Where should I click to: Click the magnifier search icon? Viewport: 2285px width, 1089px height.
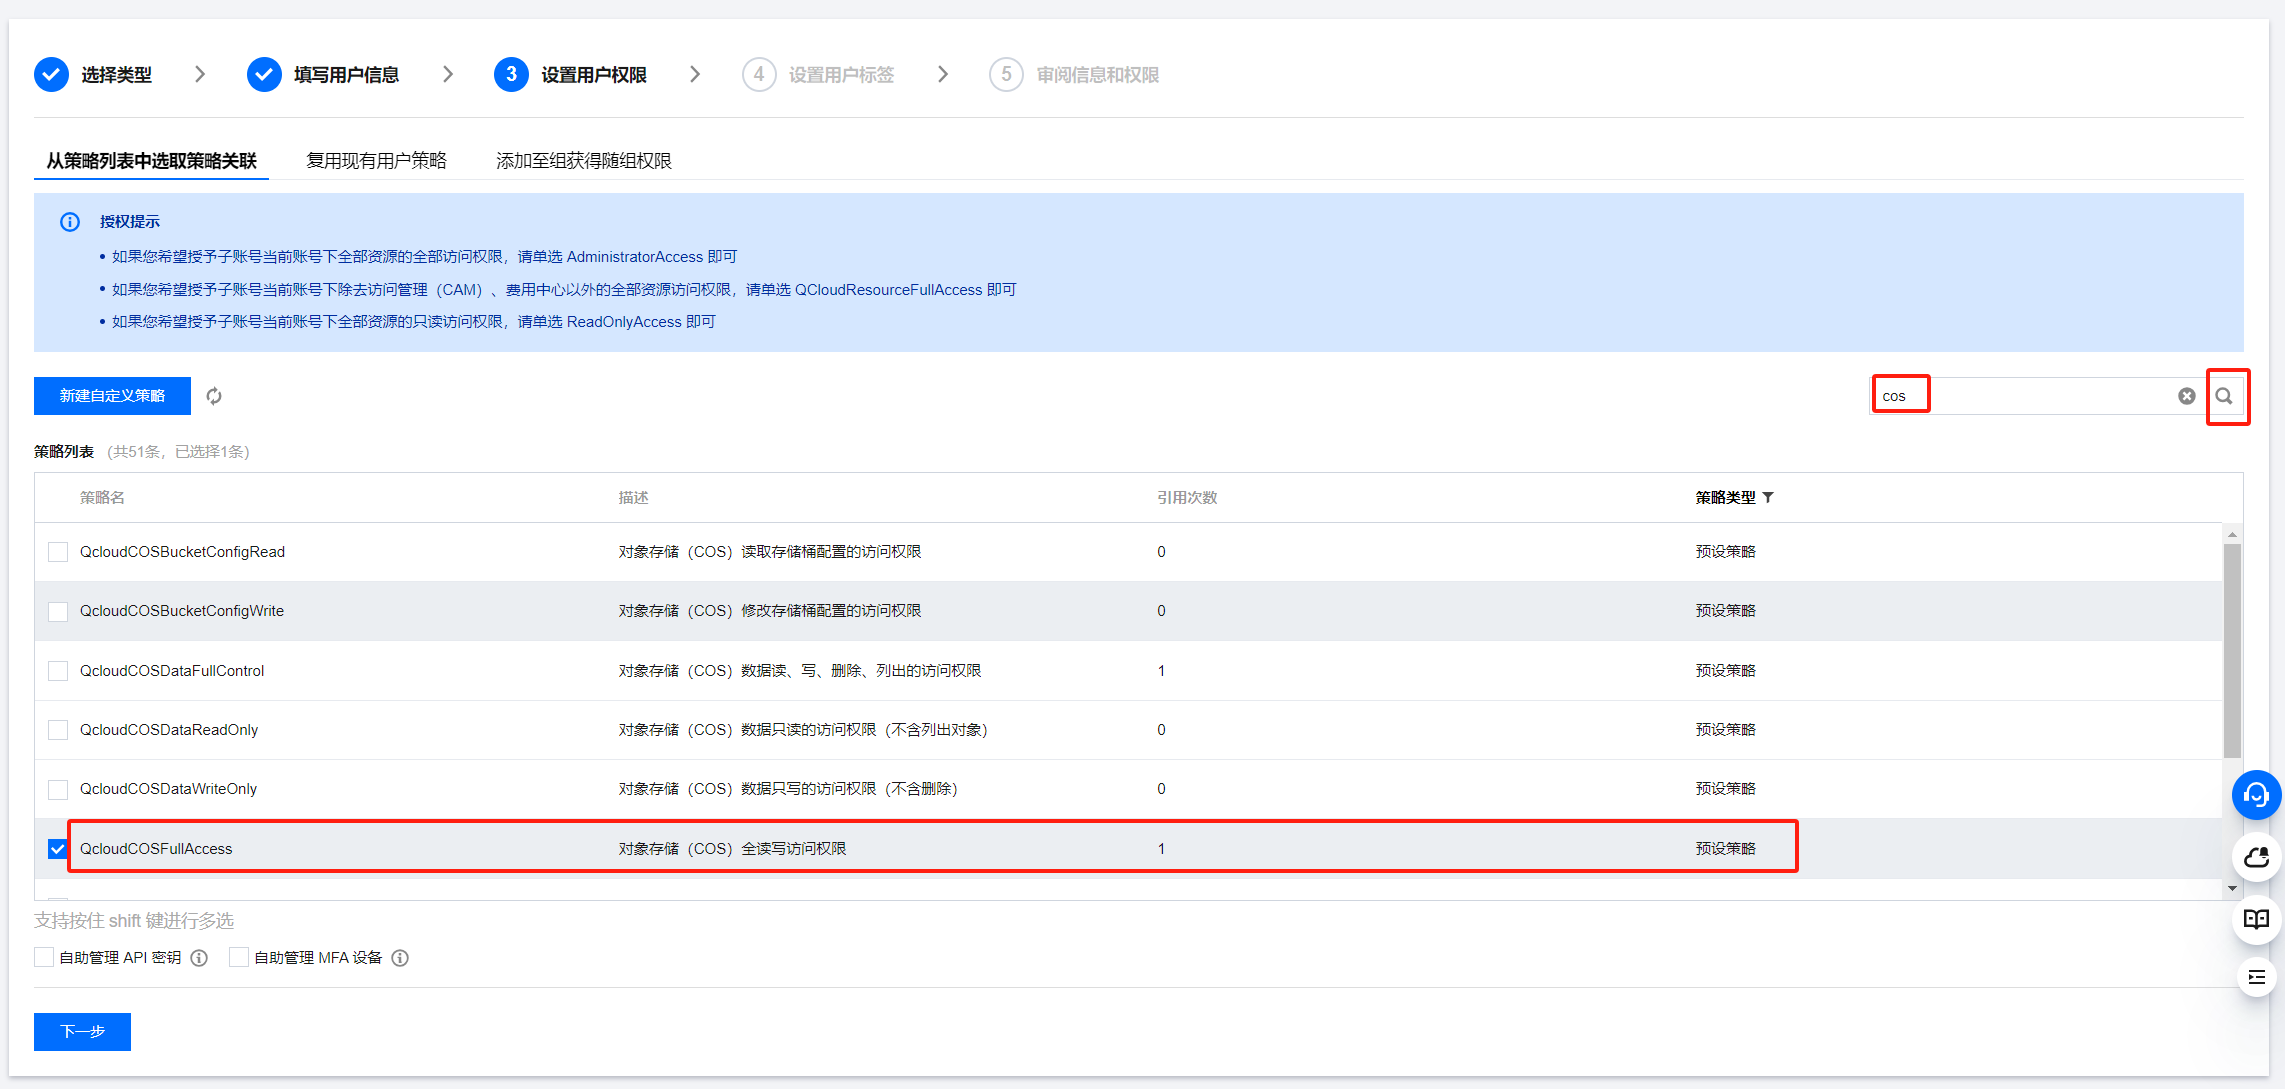click(2224, 396)
